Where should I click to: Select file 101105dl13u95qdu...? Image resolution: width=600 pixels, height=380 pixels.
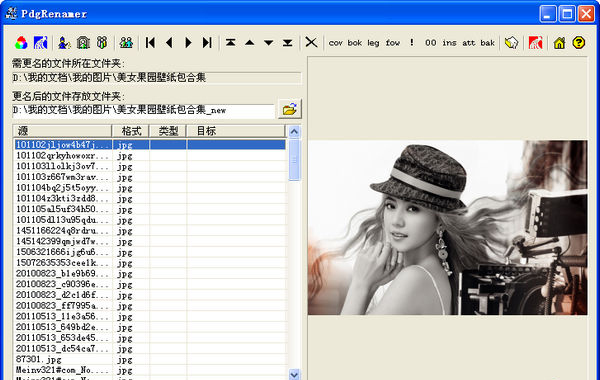[x=150, y=220]
